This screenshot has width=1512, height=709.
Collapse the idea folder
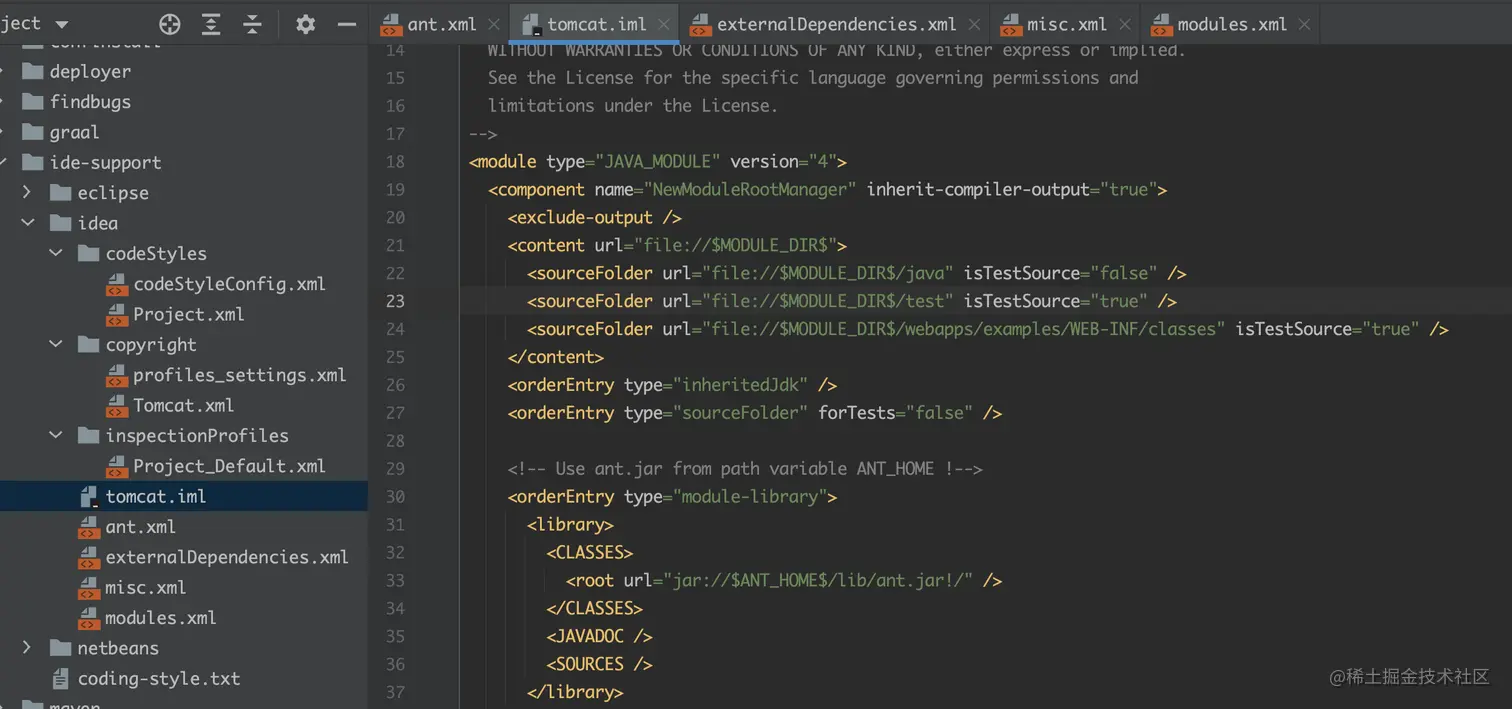[x=27, y=223]
